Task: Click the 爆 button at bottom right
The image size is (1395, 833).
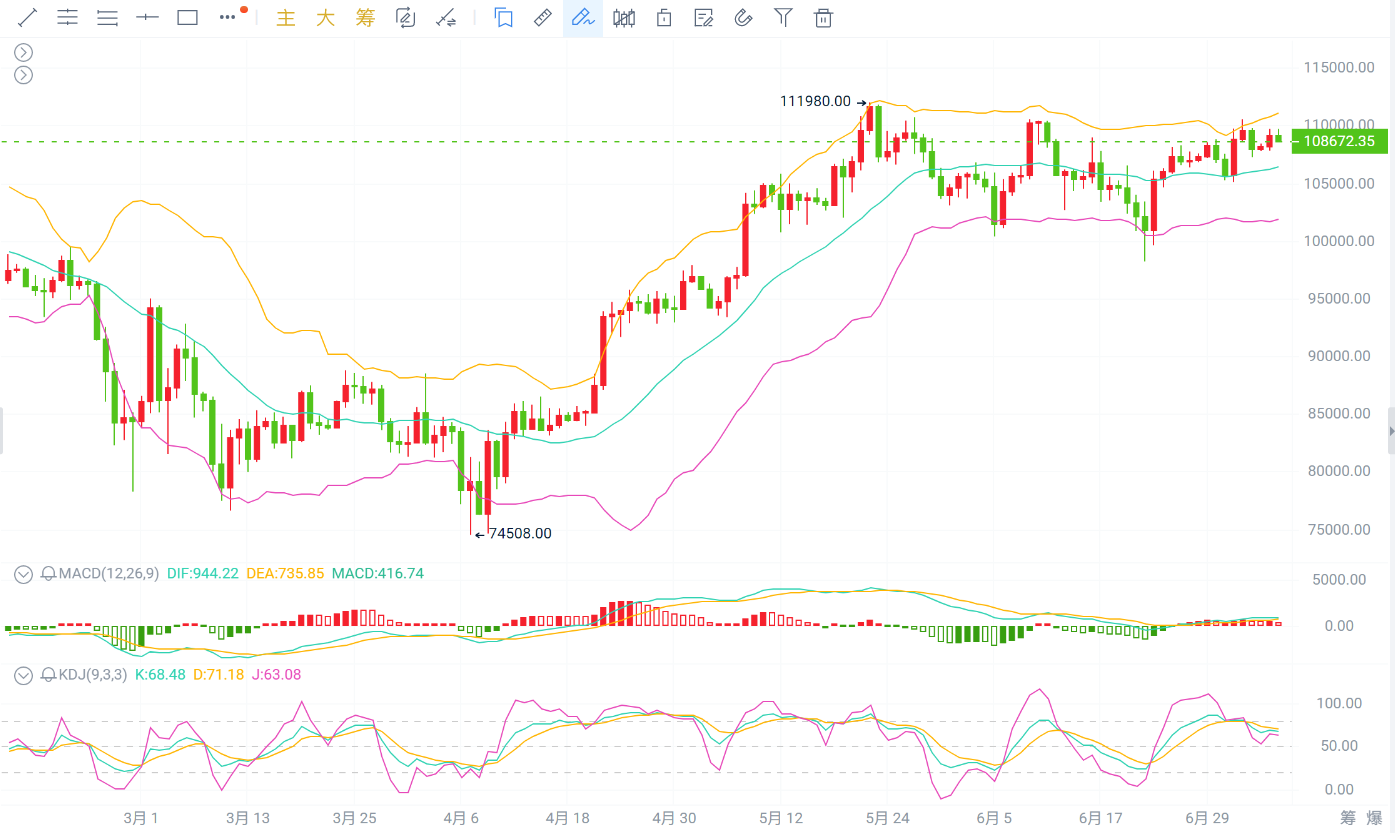Action: pyautogui.click(x=1376, y=818)
